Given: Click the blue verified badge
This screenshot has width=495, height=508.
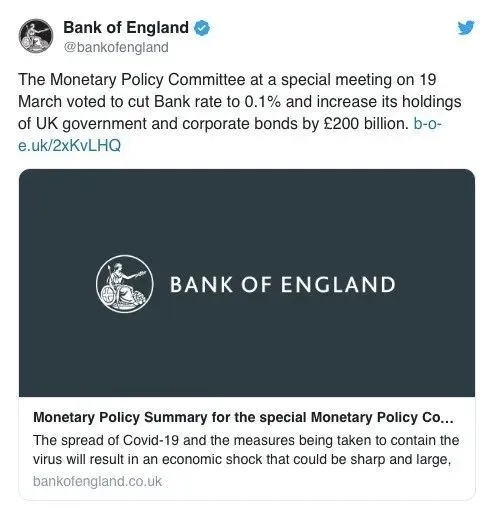Looking at the screenshot, I should (202, 27).
